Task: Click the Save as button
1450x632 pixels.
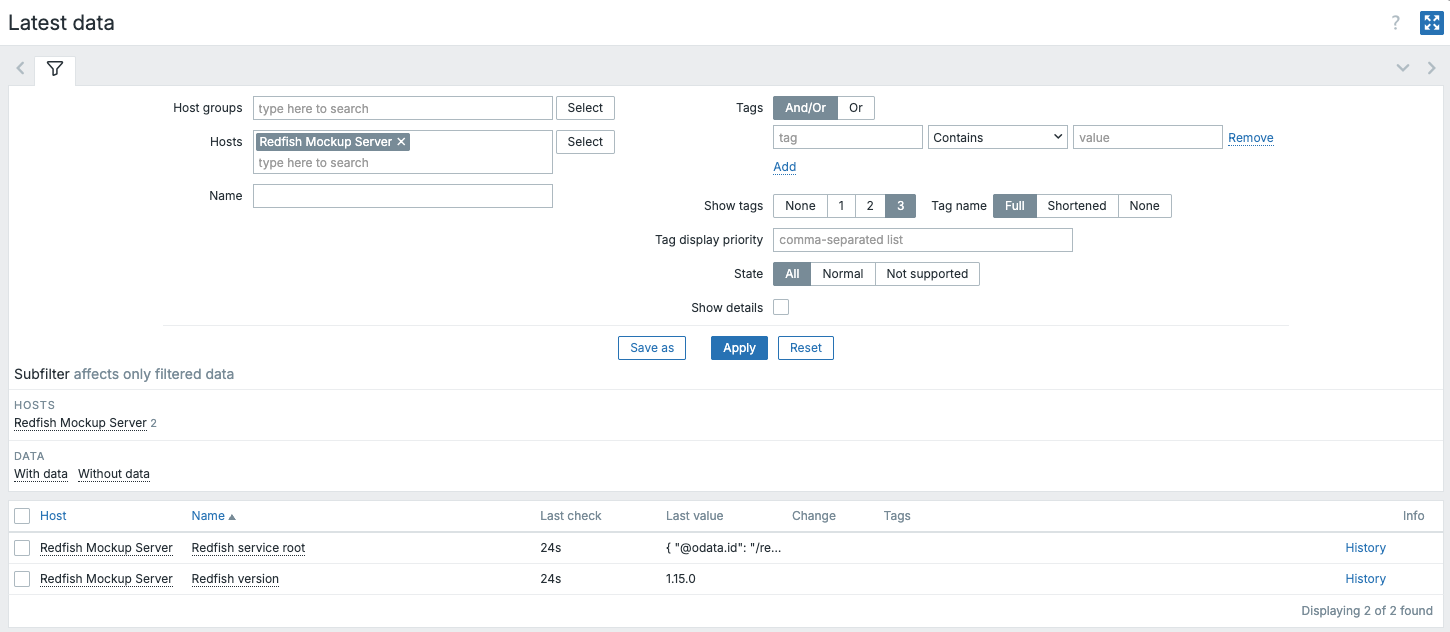Action: (x=651, y=348)
